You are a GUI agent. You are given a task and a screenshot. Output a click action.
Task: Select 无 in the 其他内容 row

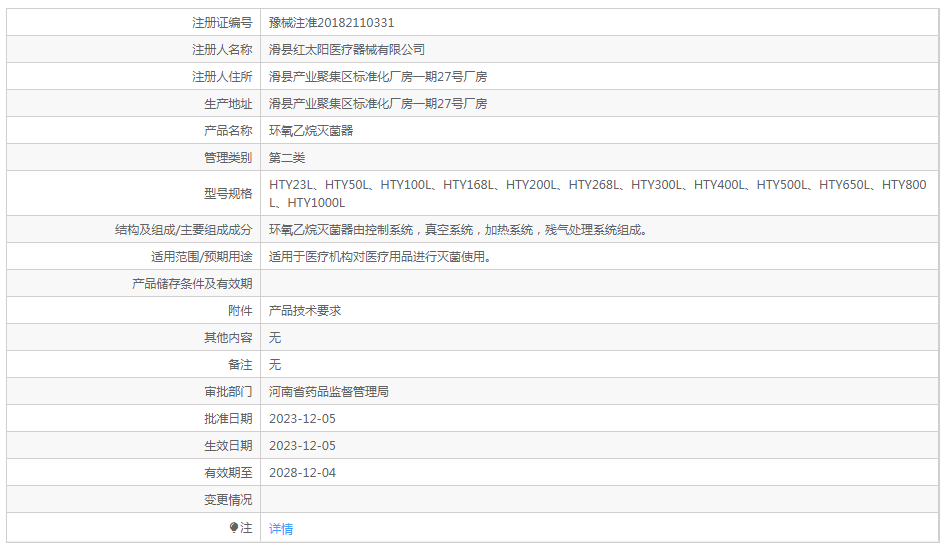pos(275,337)
